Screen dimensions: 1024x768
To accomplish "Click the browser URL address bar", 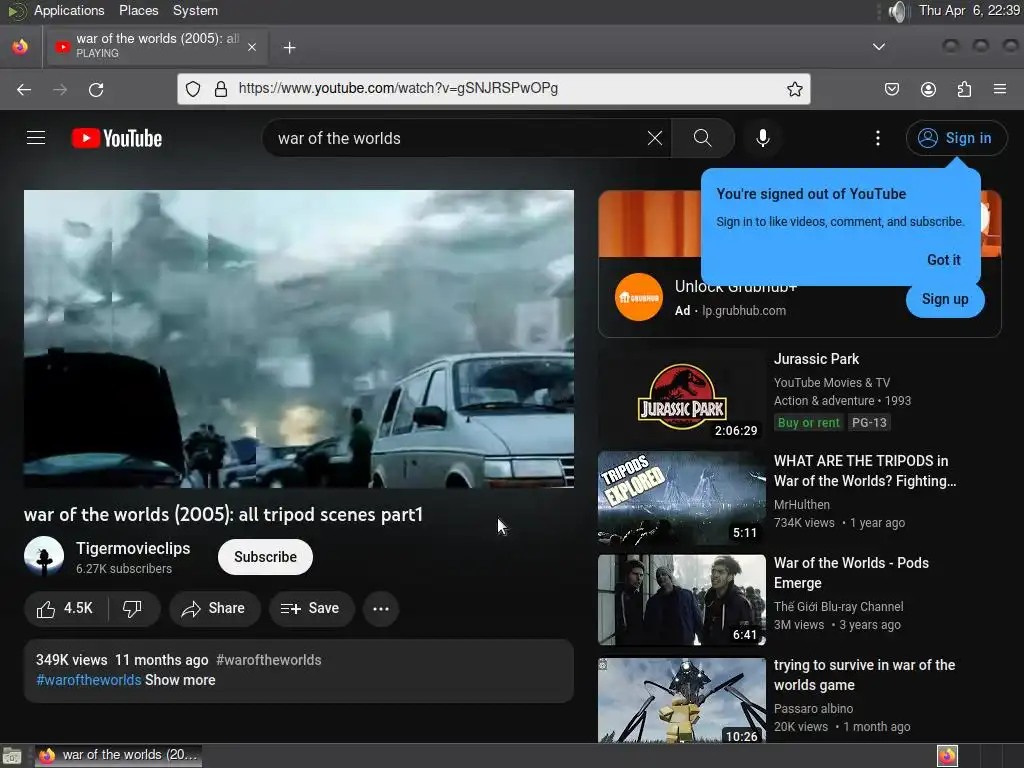I will click(493, 89).
